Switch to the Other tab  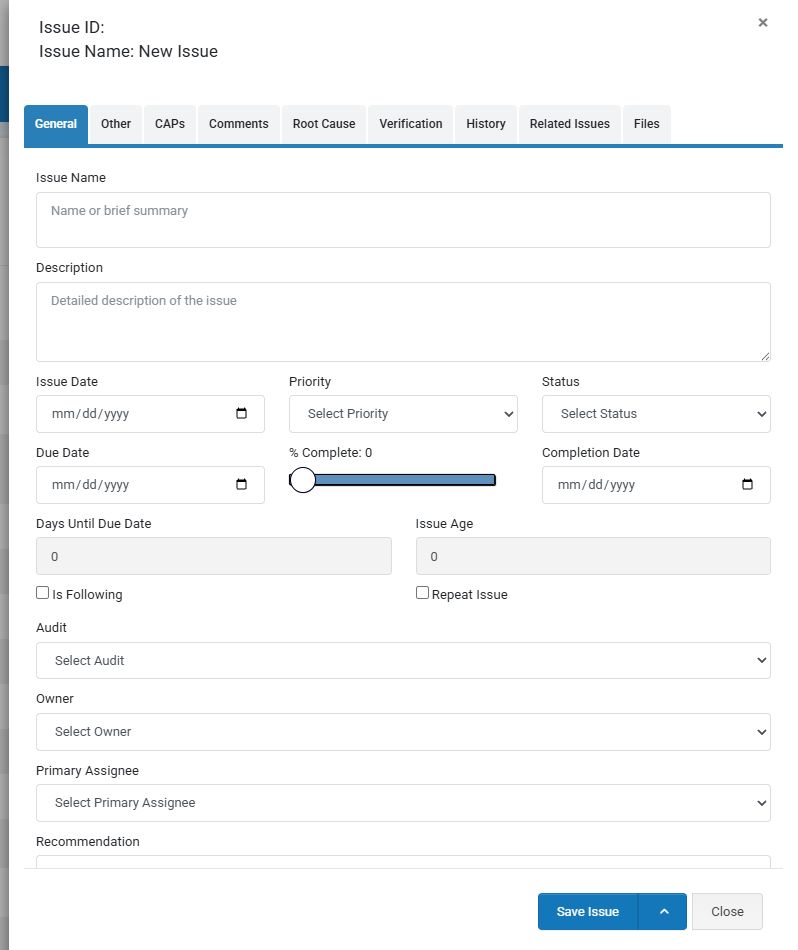tap(116, 124)
